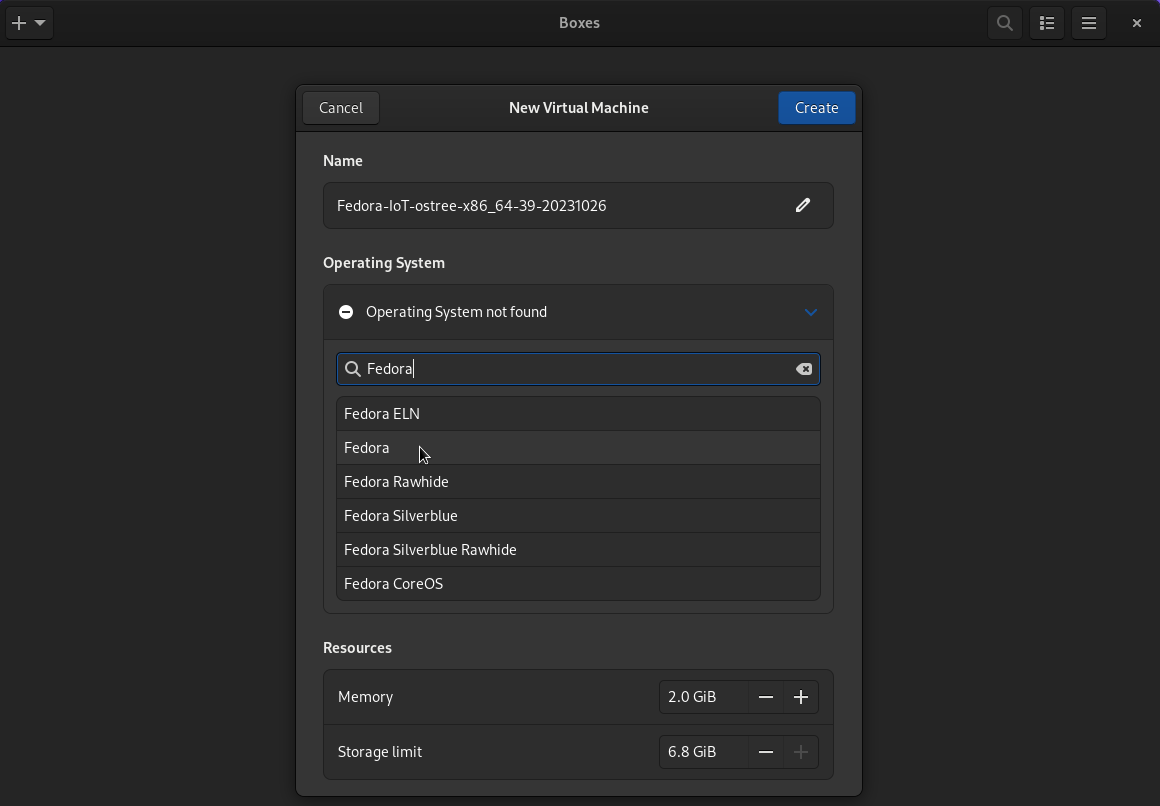Click the 'Operating System not found' status icon
1160x806 pixels.
[345, 311]
